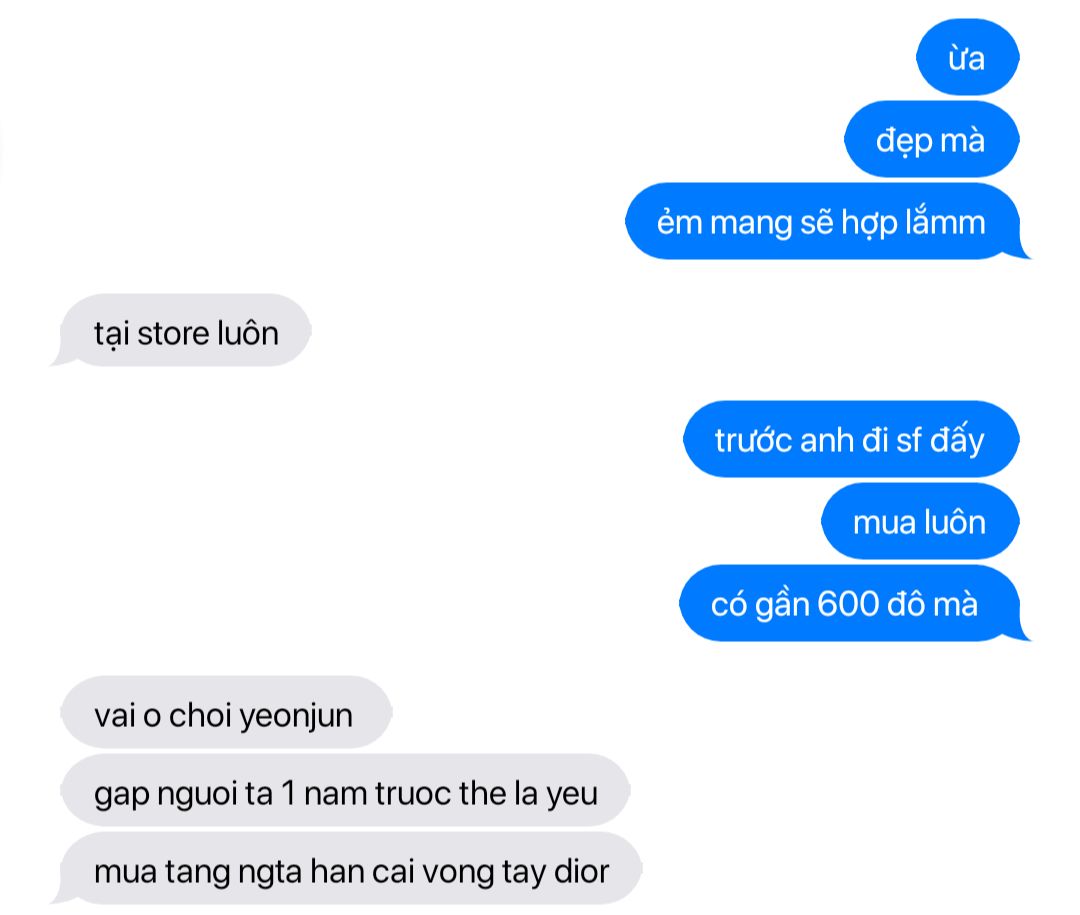Click the word 'hợp' in blue message

(869, 225)
